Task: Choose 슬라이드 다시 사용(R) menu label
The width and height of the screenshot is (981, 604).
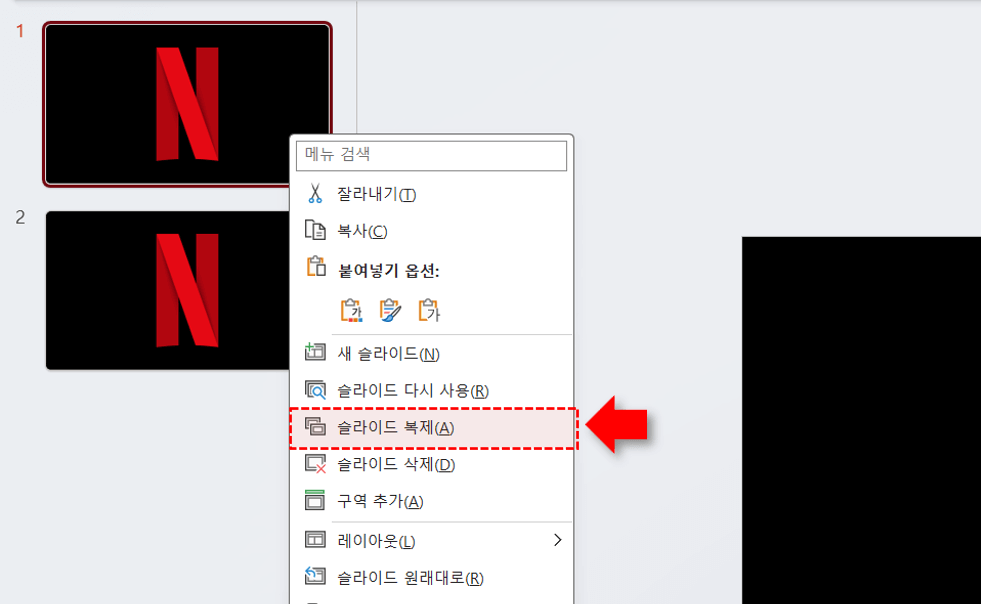Action: 412,390
